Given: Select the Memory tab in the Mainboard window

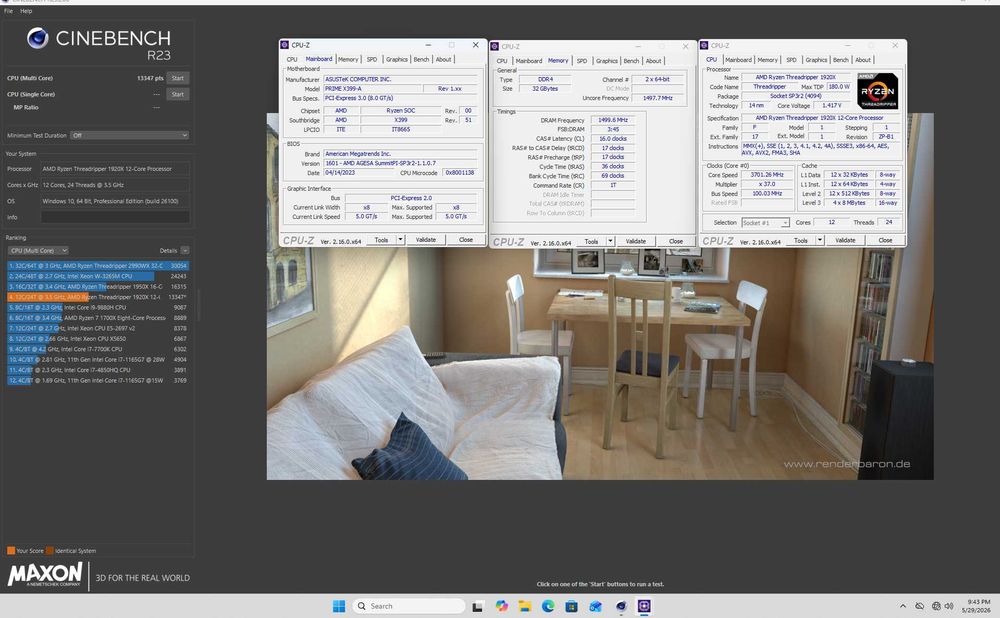Looking at the screenshot, I should coord(348,59).
